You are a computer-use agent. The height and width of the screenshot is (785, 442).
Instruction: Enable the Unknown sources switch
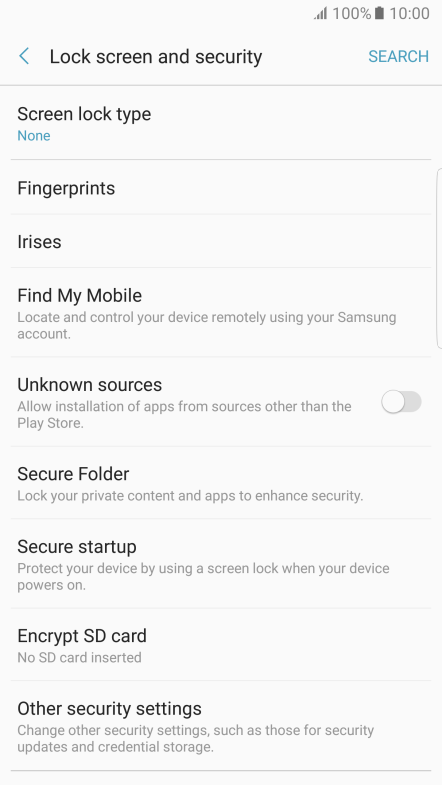pos(401,402)
